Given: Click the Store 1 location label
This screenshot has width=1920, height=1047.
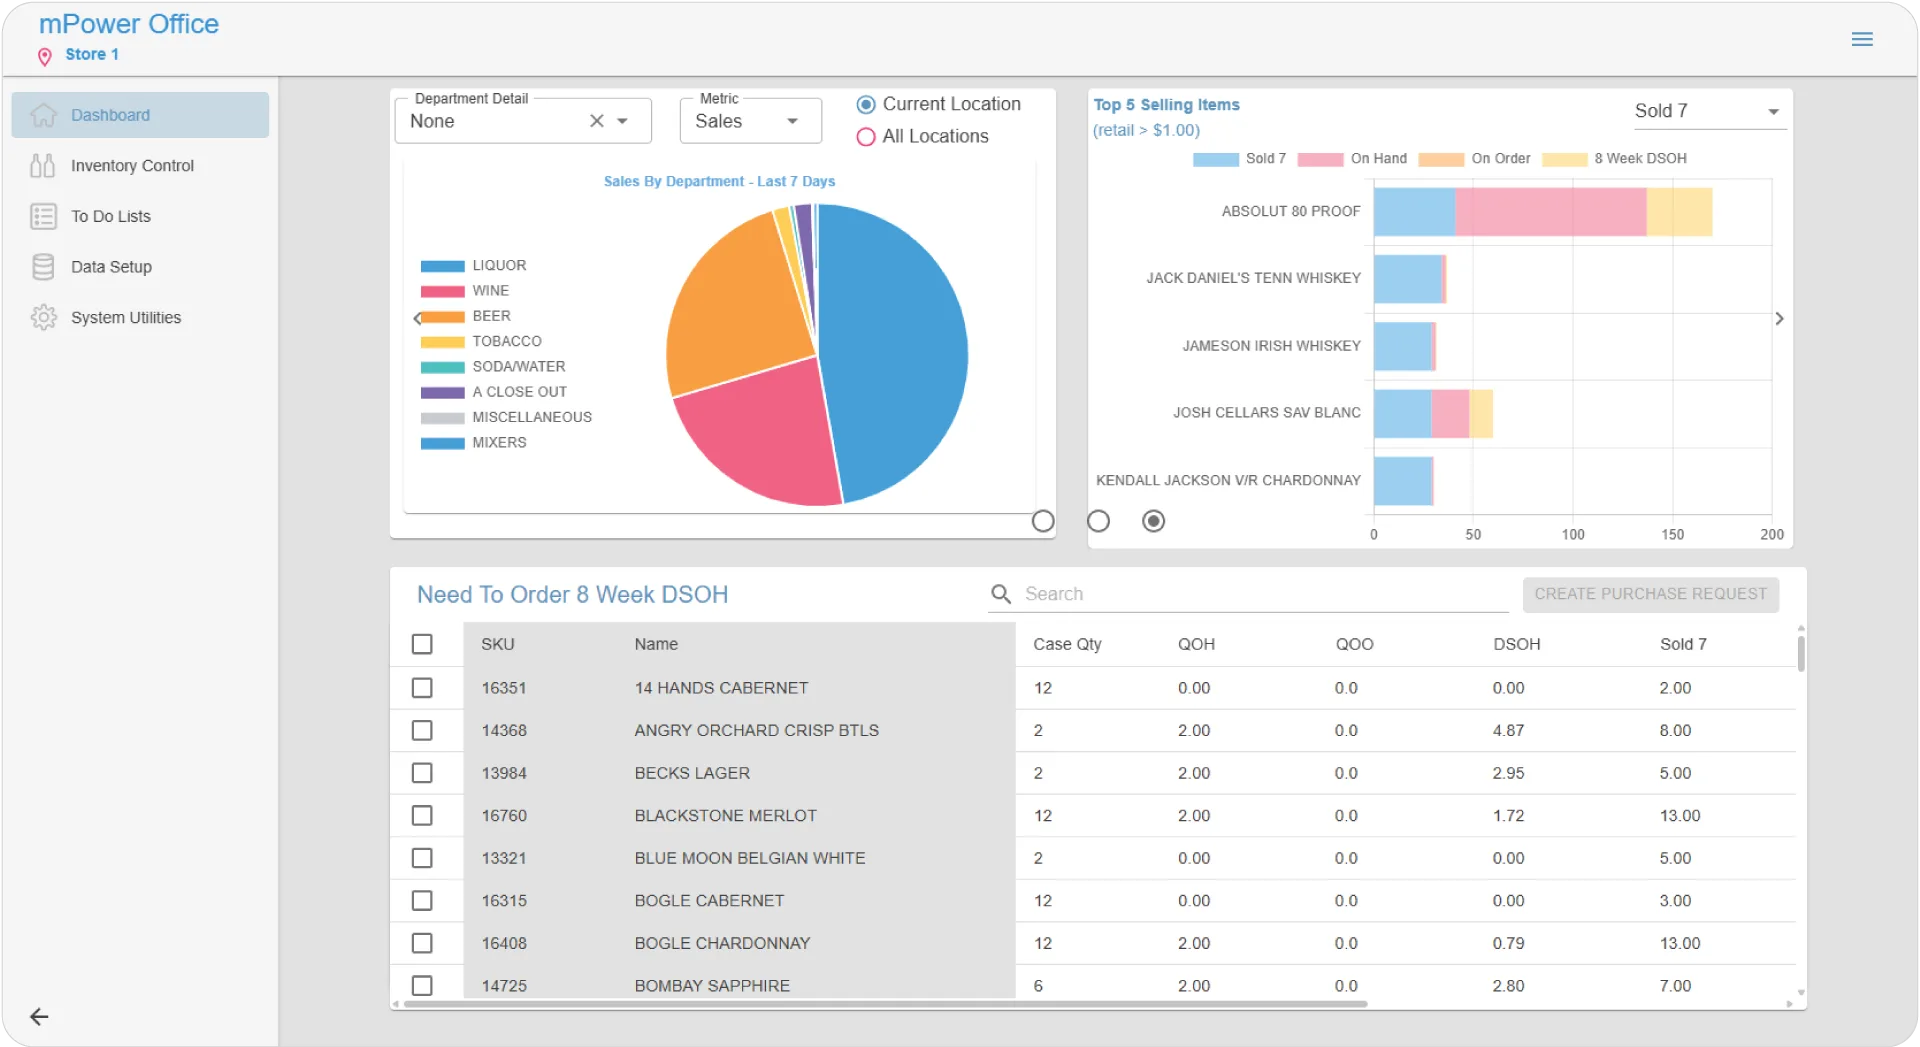Looking at the screenshot, I should (x=92, y=54).
